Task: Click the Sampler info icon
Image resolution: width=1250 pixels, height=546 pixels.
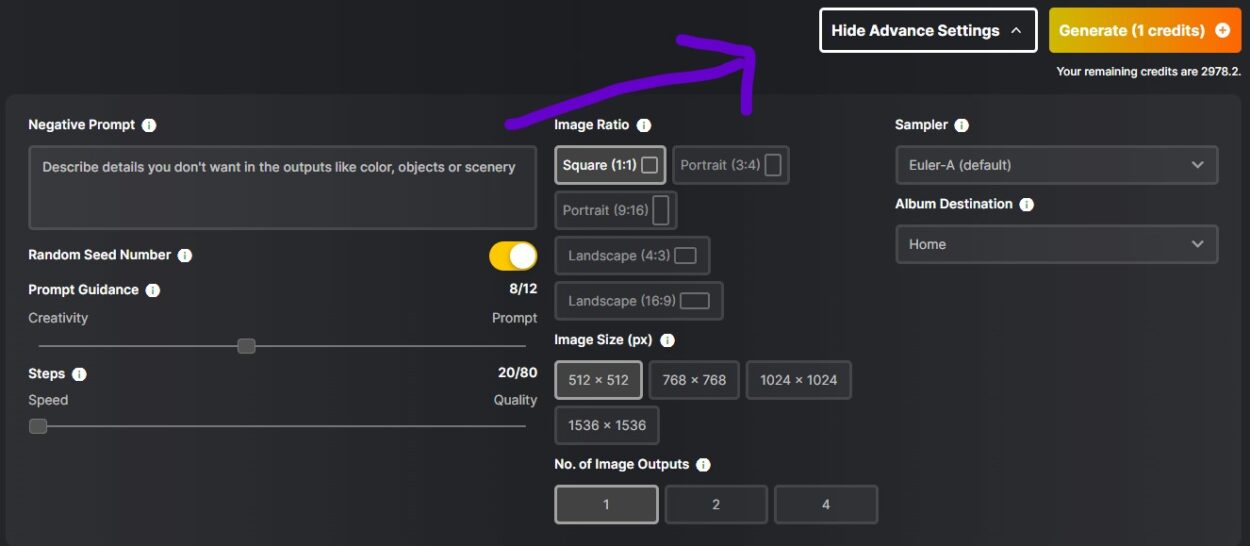Action: point(961,126)
